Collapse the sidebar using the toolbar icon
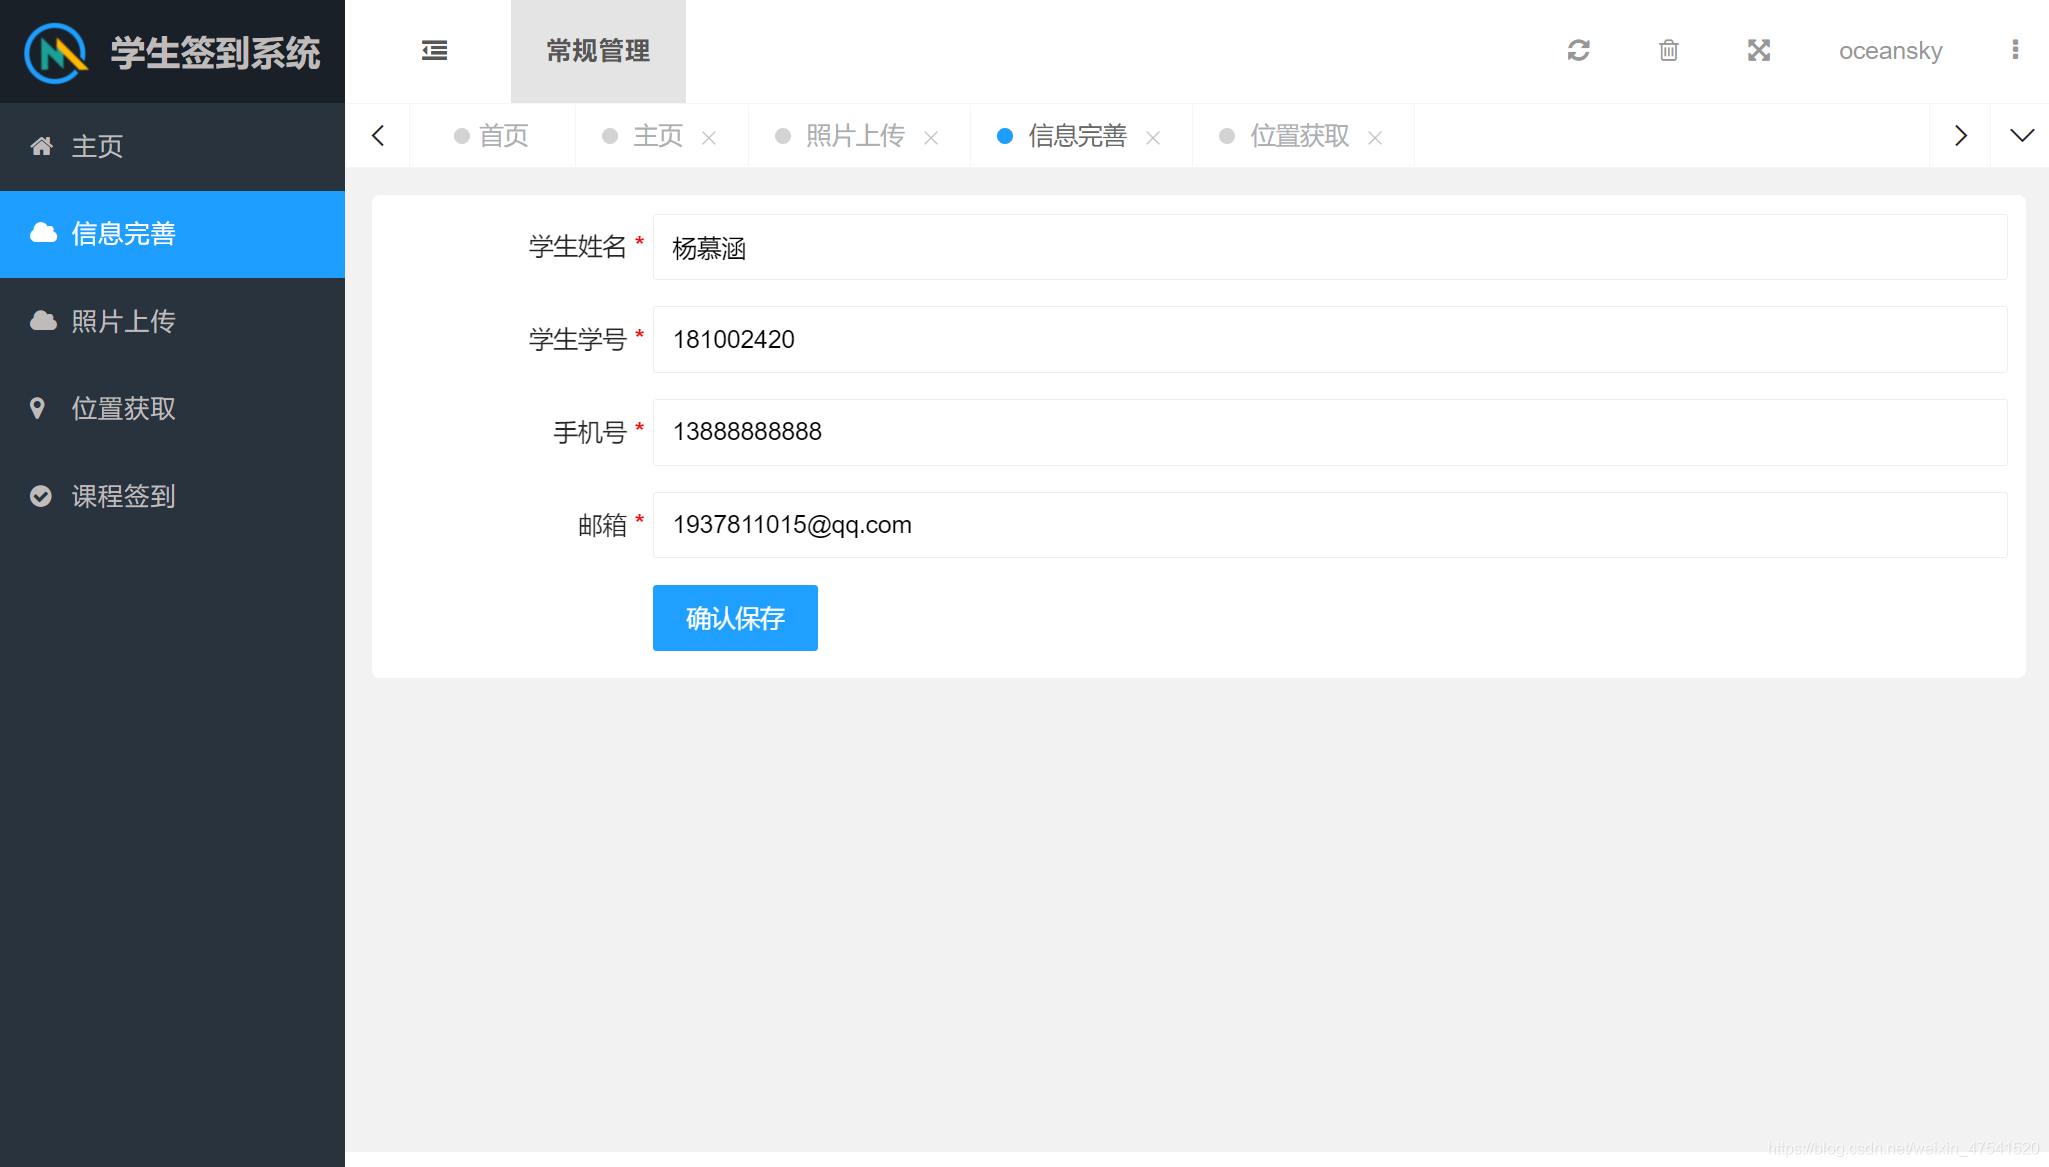 coord(434,50)
